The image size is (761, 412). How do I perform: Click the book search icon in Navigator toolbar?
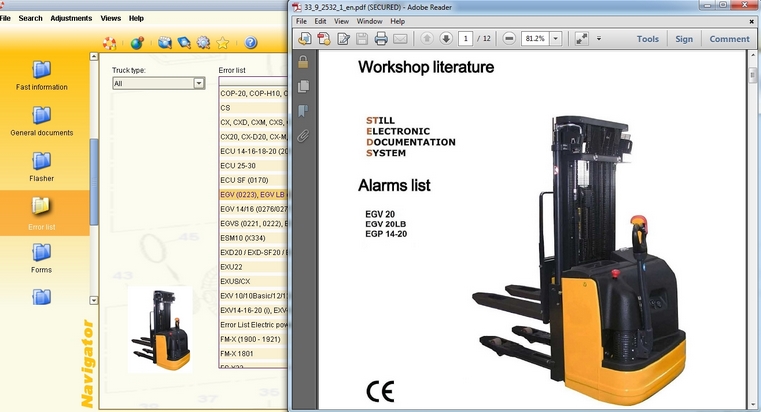tap(184, 43)
